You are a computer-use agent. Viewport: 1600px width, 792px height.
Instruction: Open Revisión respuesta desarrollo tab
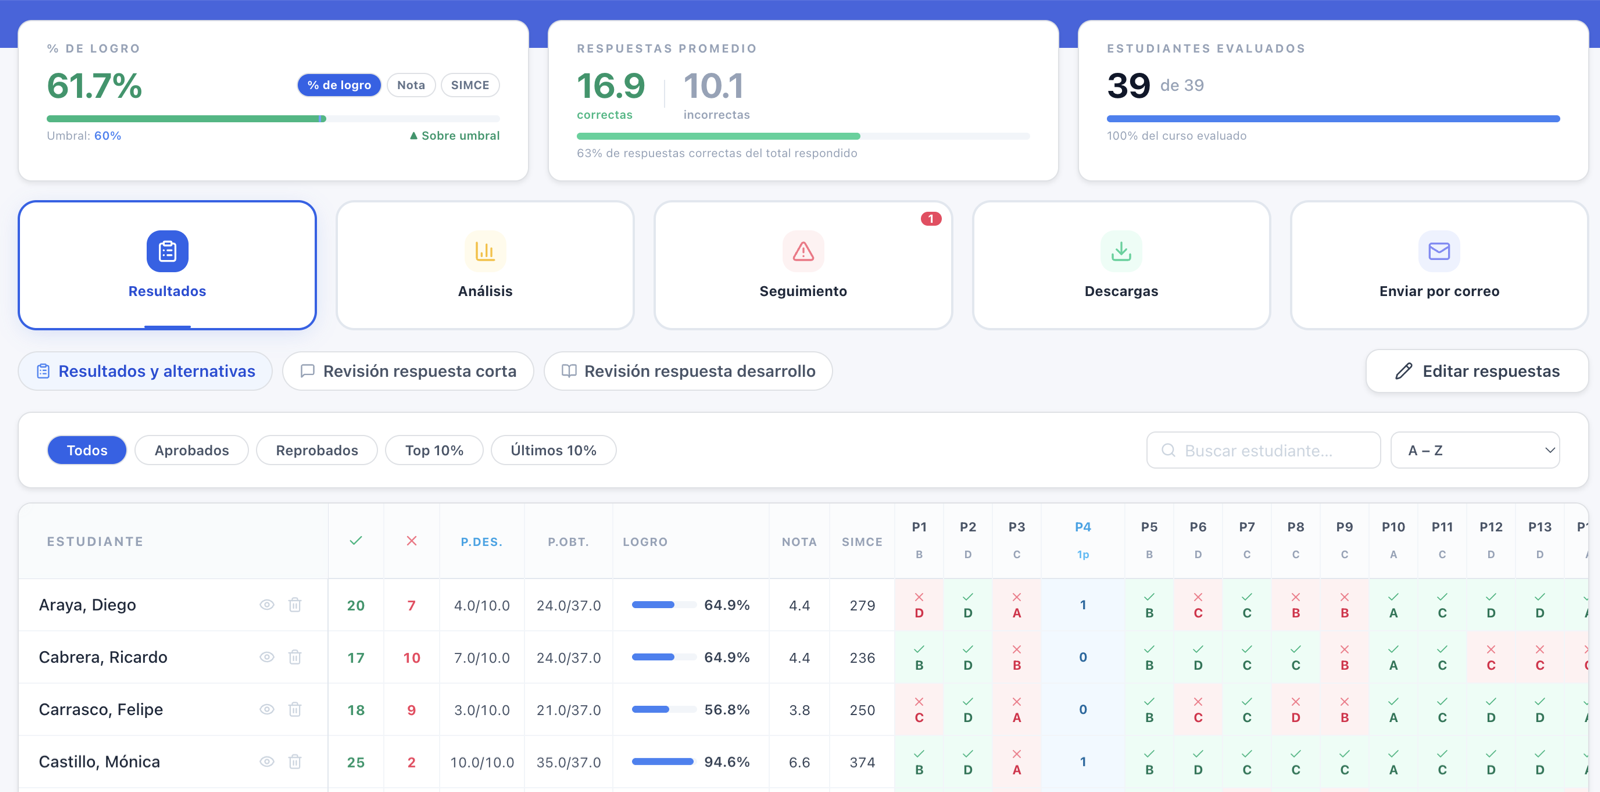coord(688,371)
